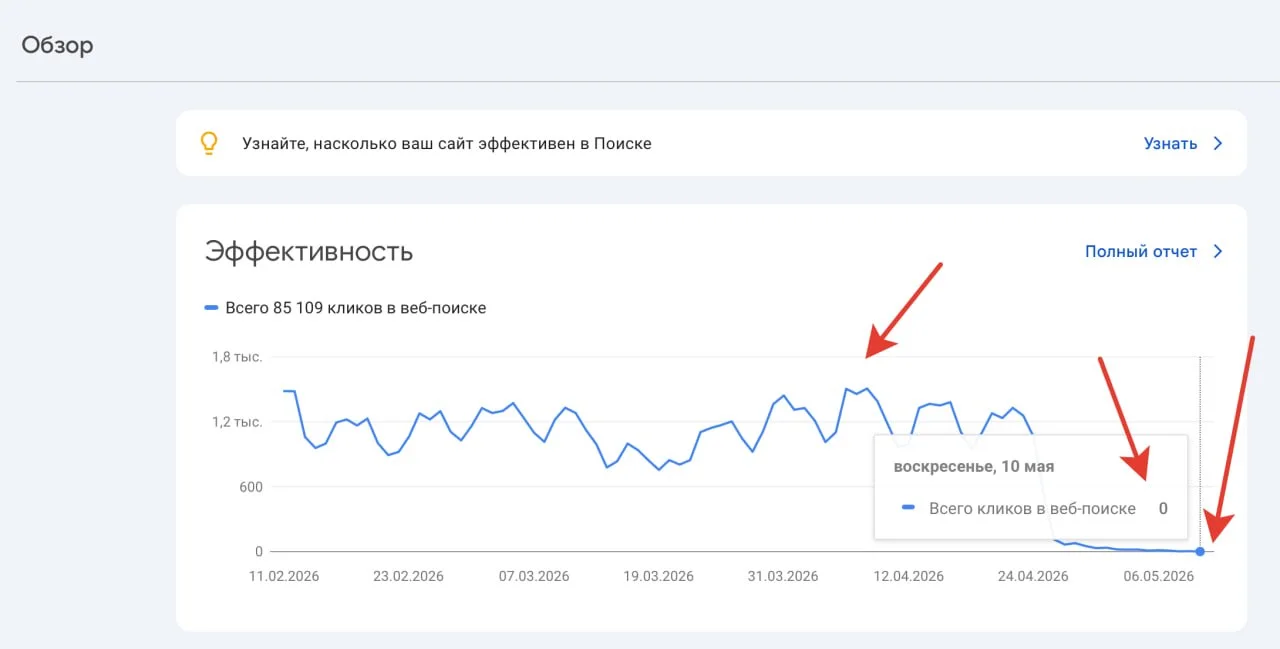
Task: Click axis date 24.04.2026
Action: (x=1033, y=576)
